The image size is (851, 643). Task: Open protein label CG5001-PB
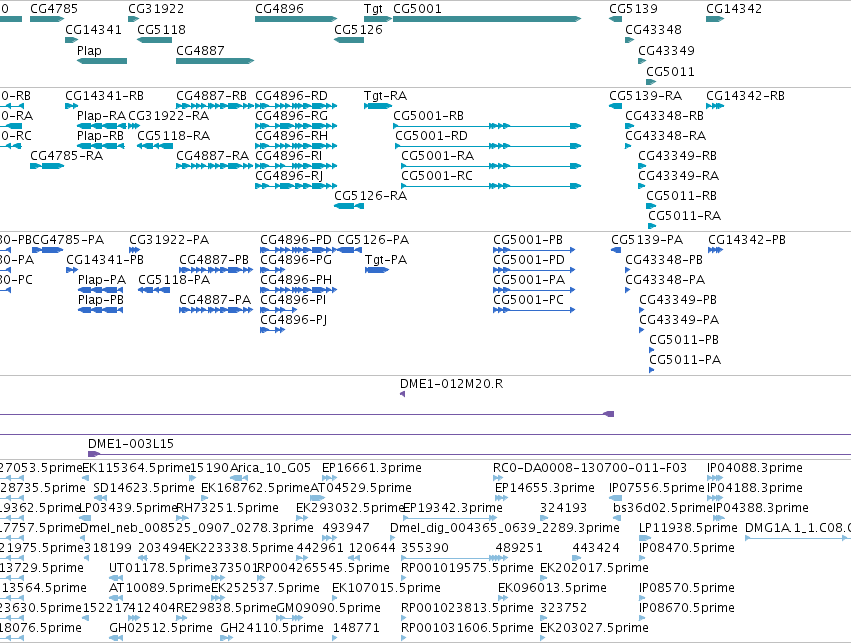[528, 240]
